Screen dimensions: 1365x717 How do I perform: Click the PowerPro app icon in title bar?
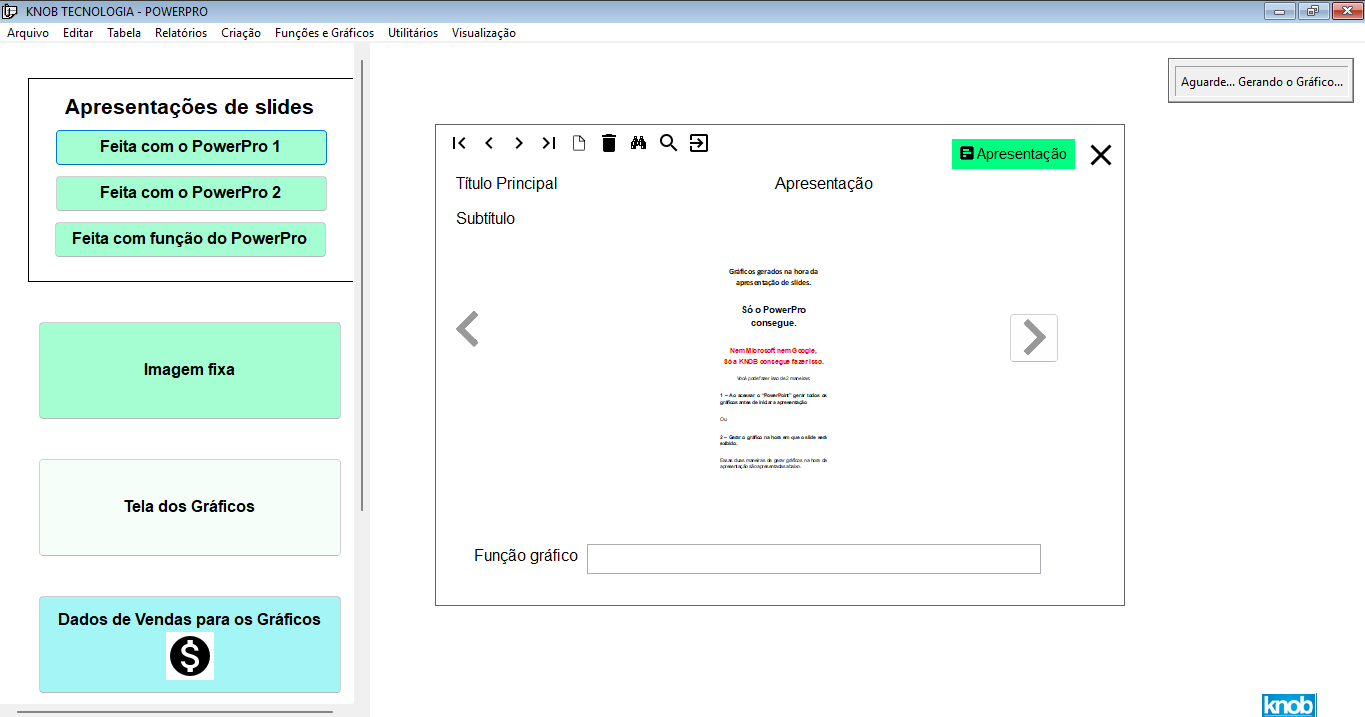pyautogui.click(x=11, y=11)
